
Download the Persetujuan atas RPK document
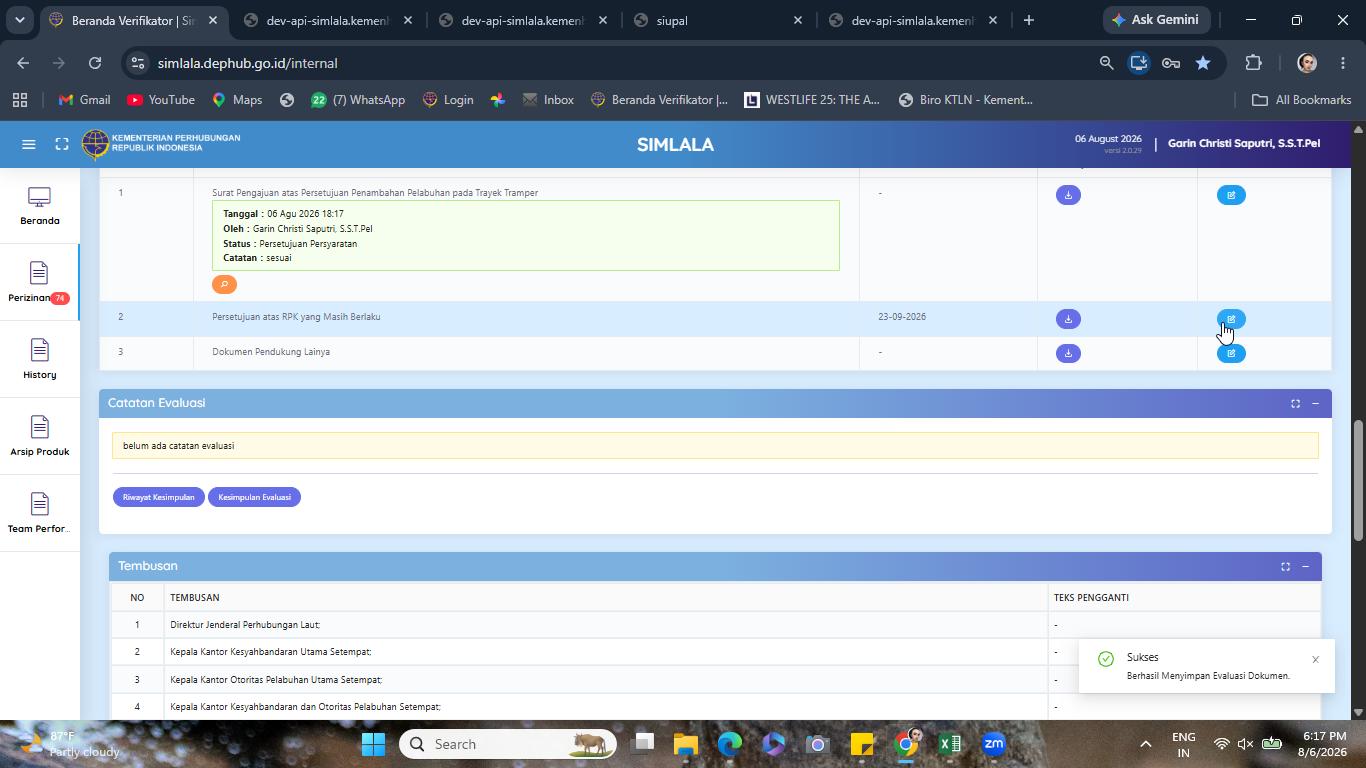coord(1068,319)
